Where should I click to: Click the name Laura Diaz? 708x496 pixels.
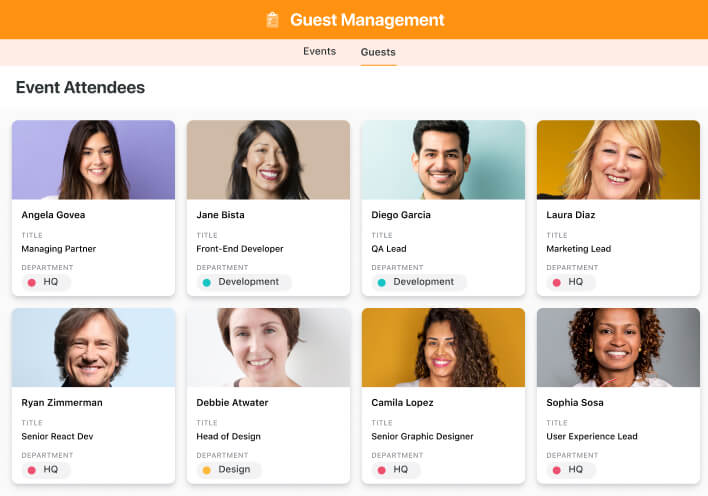click(x=571, y=215)
